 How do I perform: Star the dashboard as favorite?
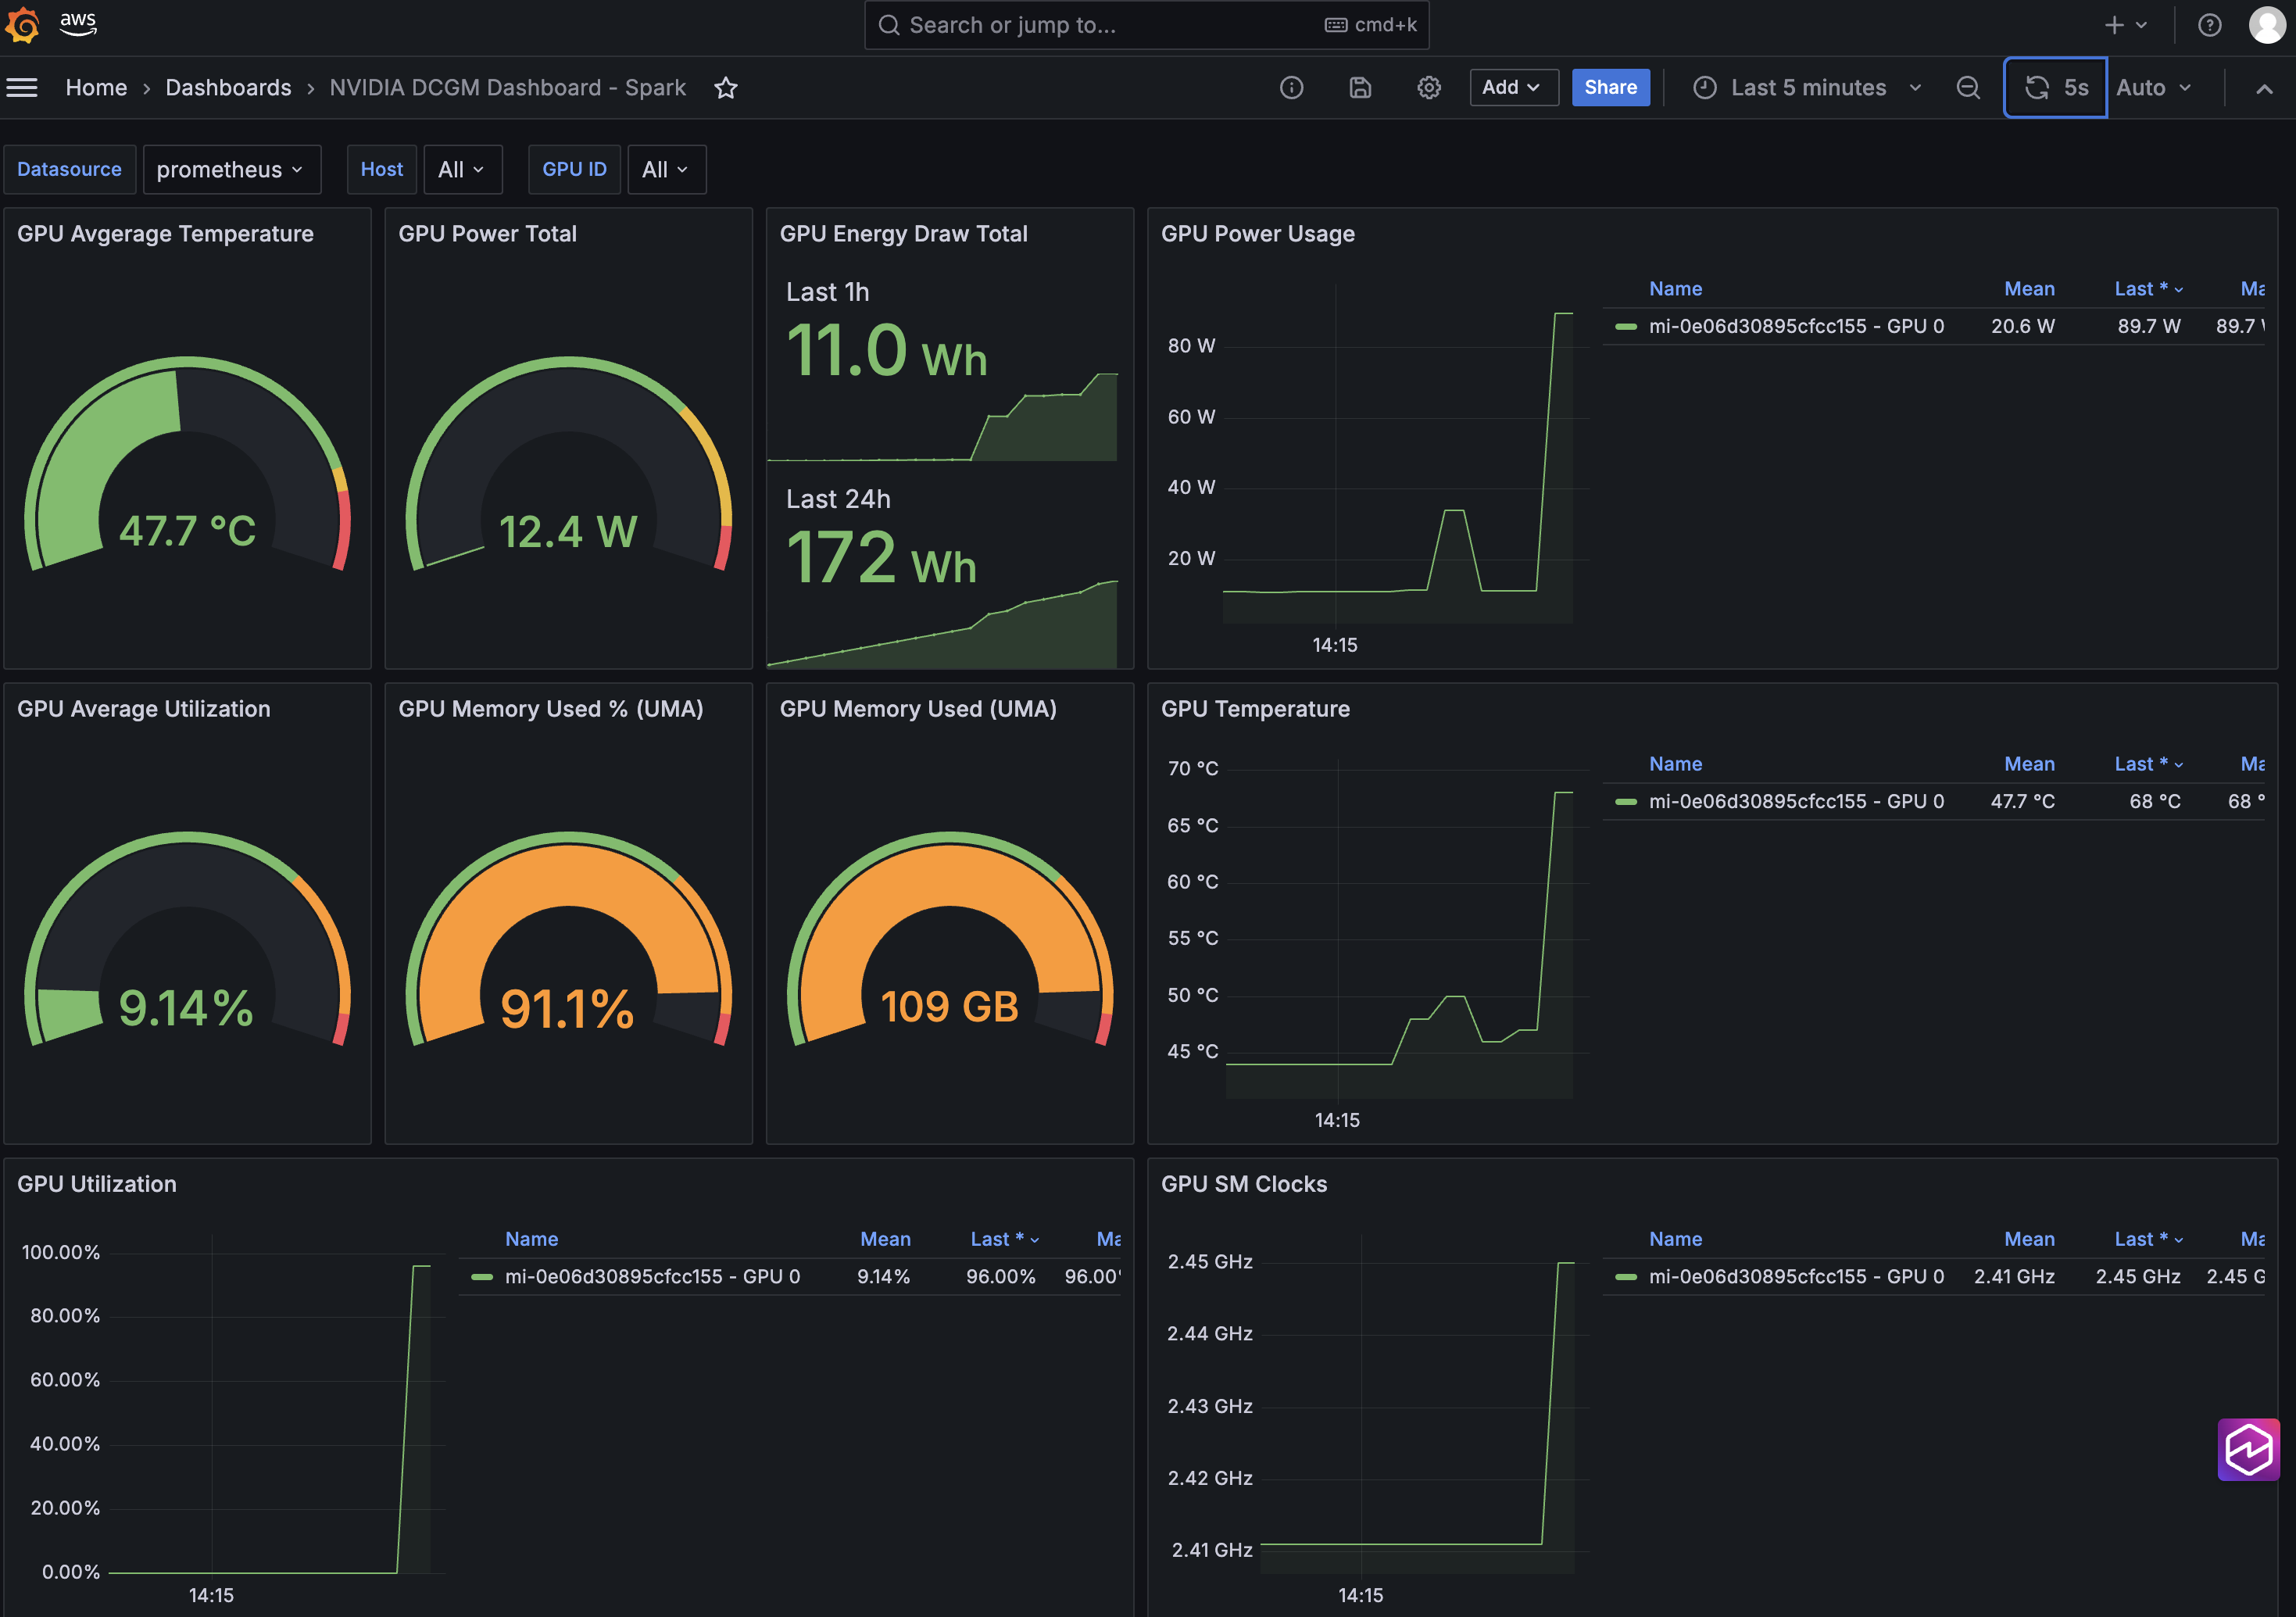726,88
